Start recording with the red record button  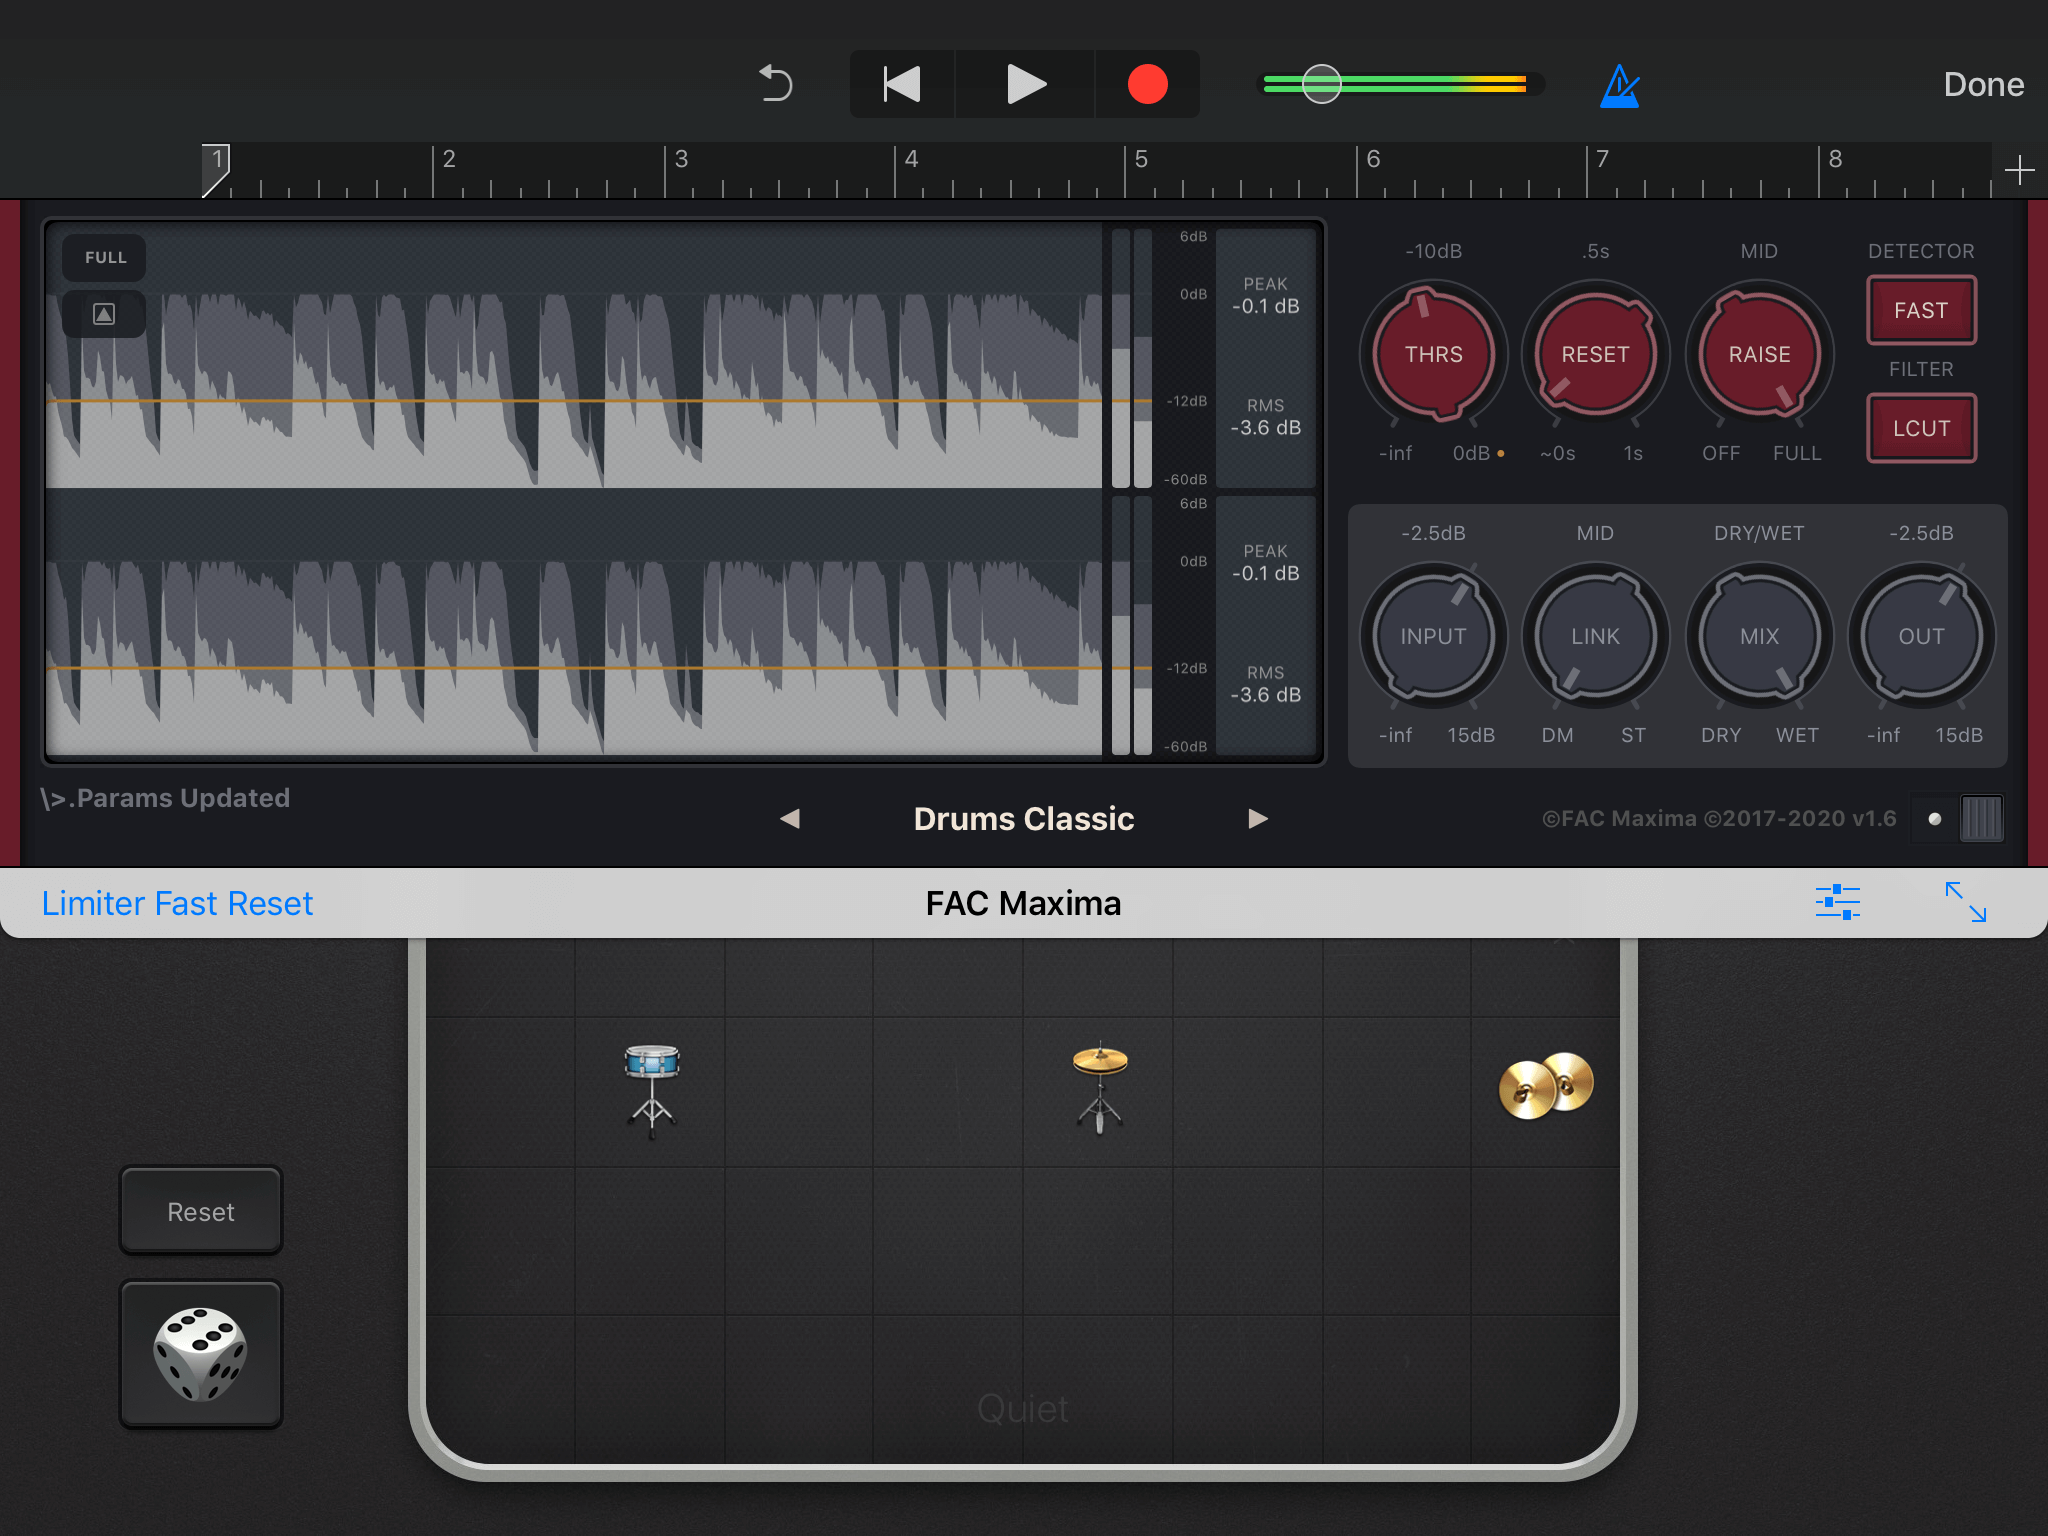pos(1147,84)
